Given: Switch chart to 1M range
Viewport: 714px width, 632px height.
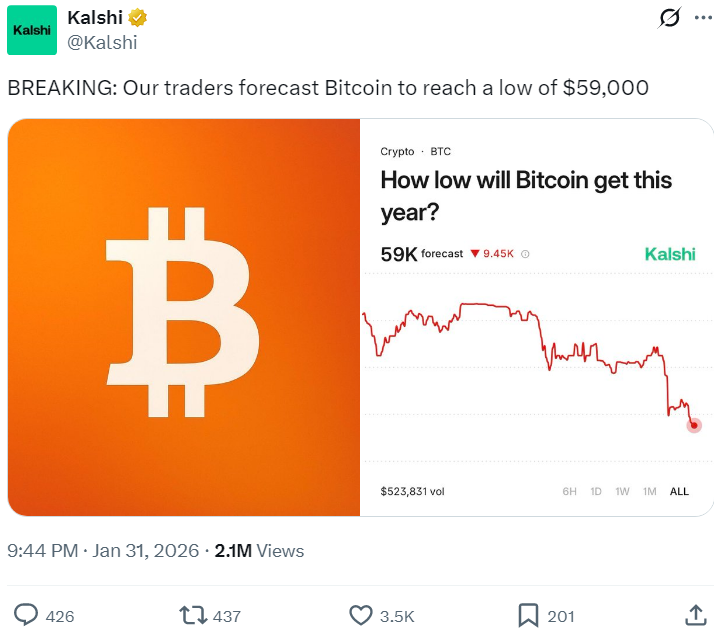Looking at the screenshot, I should [x=649, y=491].
